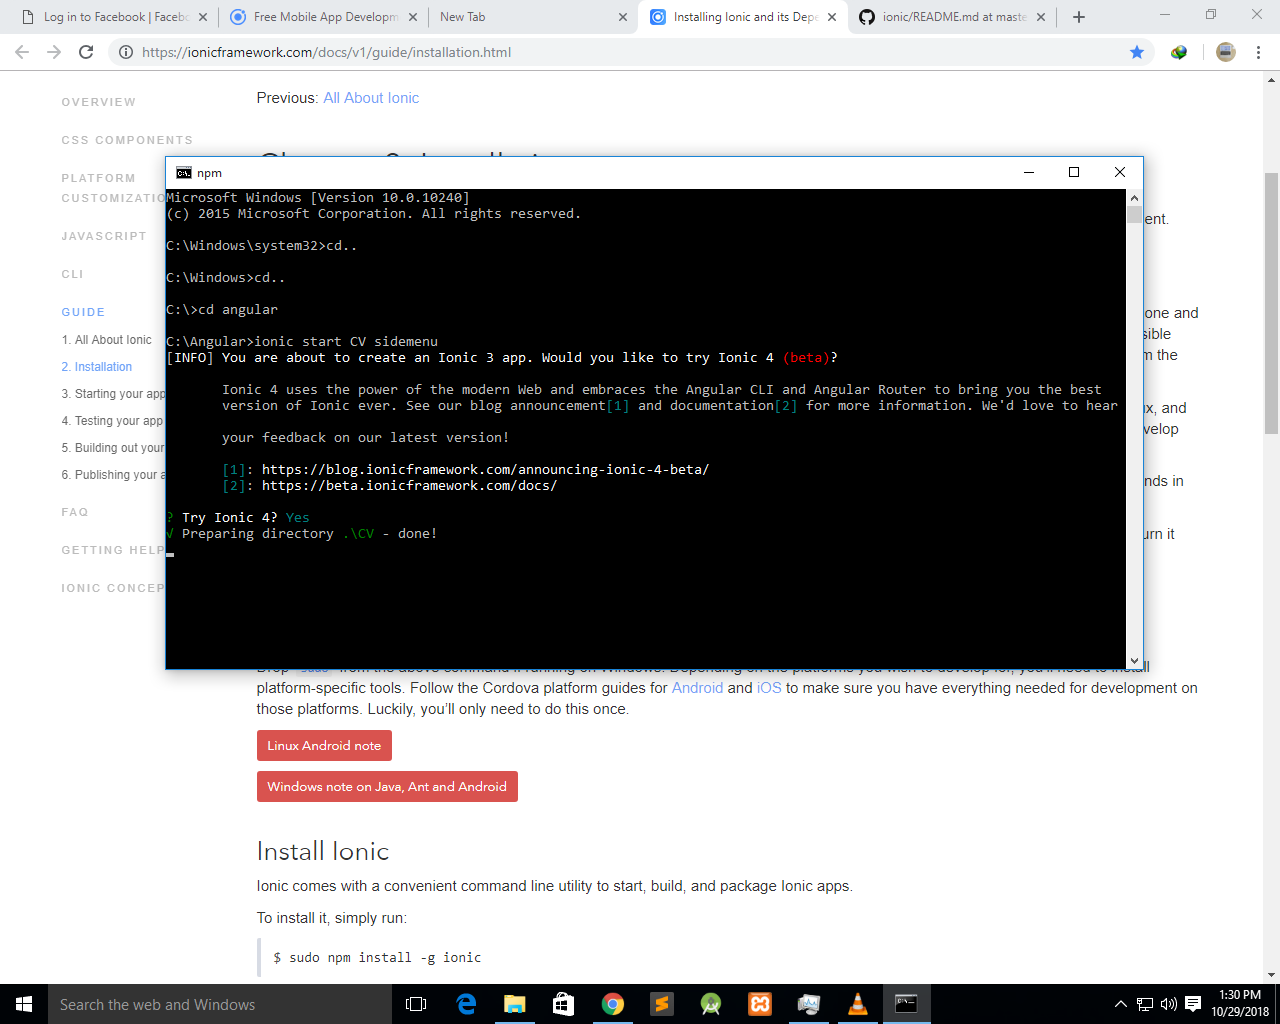This screenshot has height=1024, width=1280.
Task: Open Android Studio from the taskbar
Action: [711, 1005]
